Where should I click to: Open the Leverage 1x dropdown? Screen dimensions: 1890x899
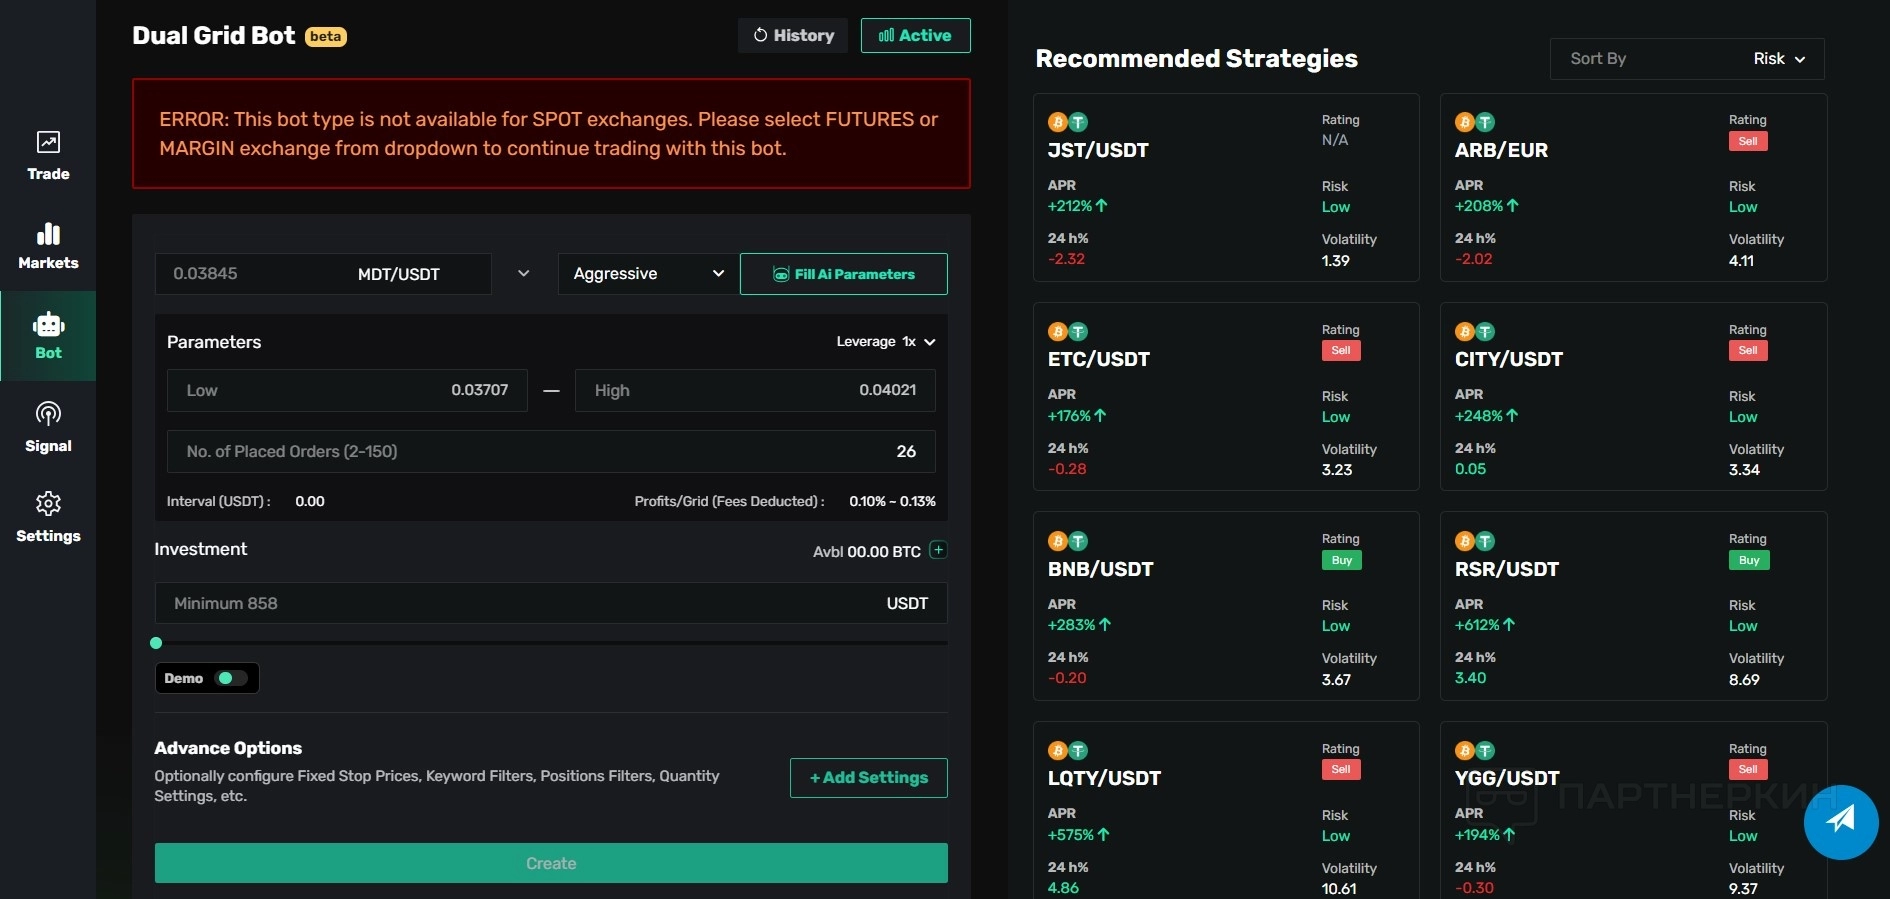[x=885, y=342]
